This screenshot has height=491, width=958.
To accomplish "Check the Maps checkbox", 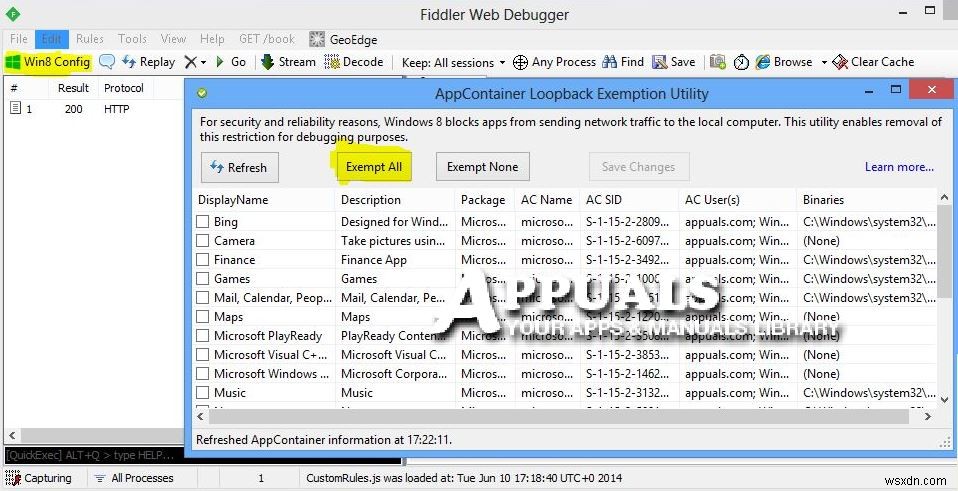I will [x=203, y=316].
